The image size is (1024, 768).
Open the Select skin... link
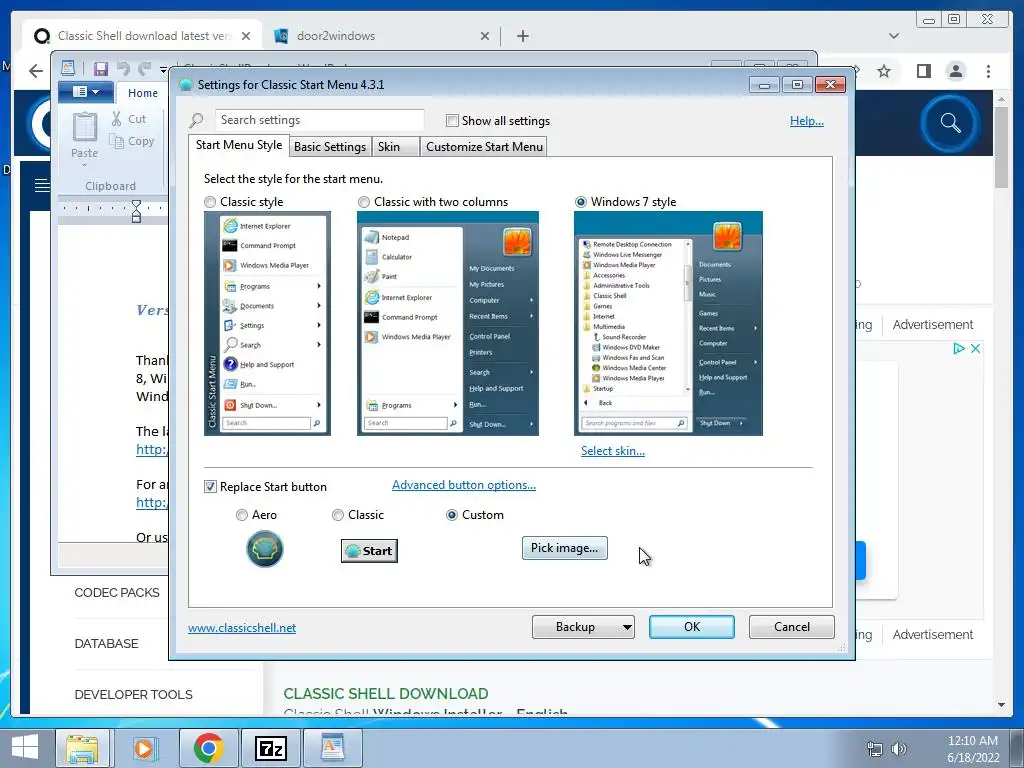(x=613, y=451)
